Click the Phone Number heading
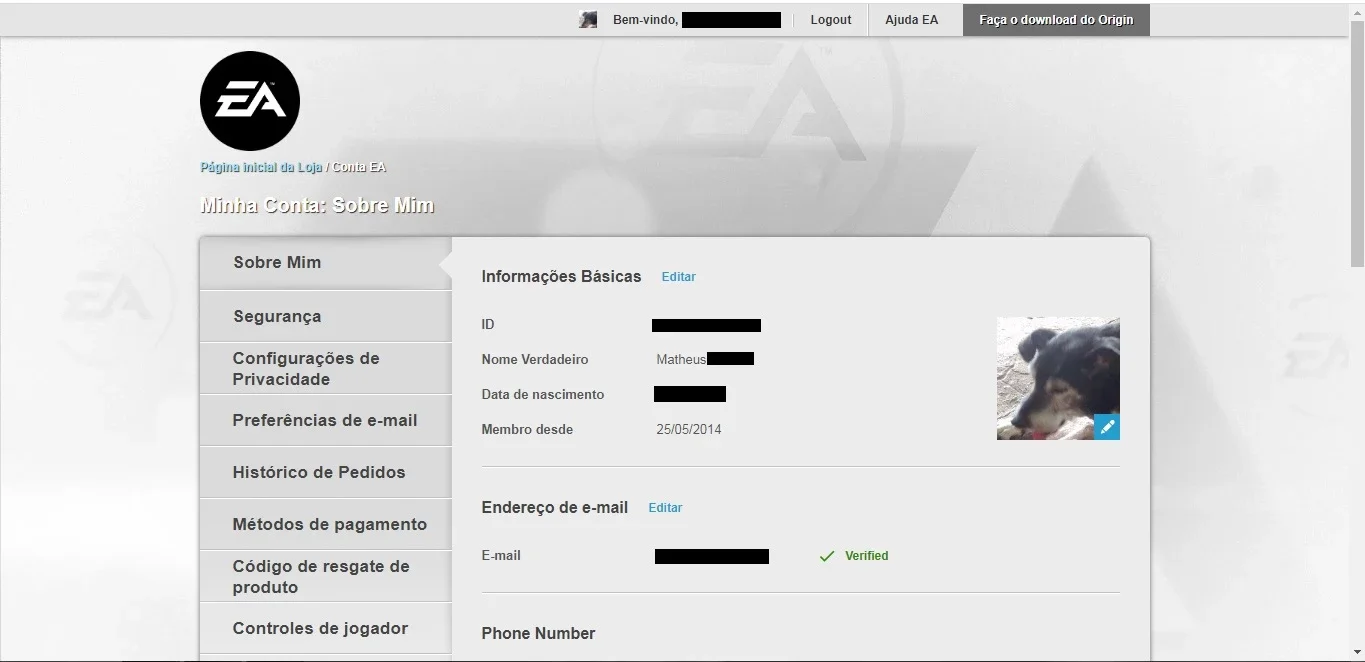 coord(538,634)
